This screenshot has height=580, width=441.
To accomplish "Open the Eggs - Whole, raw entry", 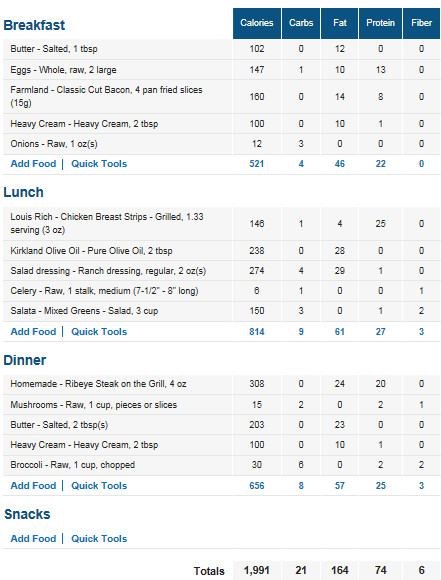I will point(63,70).
